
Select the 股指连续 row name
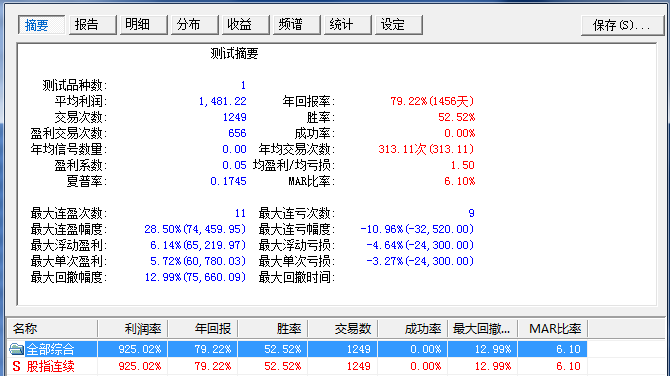click(x=50, y=366)
